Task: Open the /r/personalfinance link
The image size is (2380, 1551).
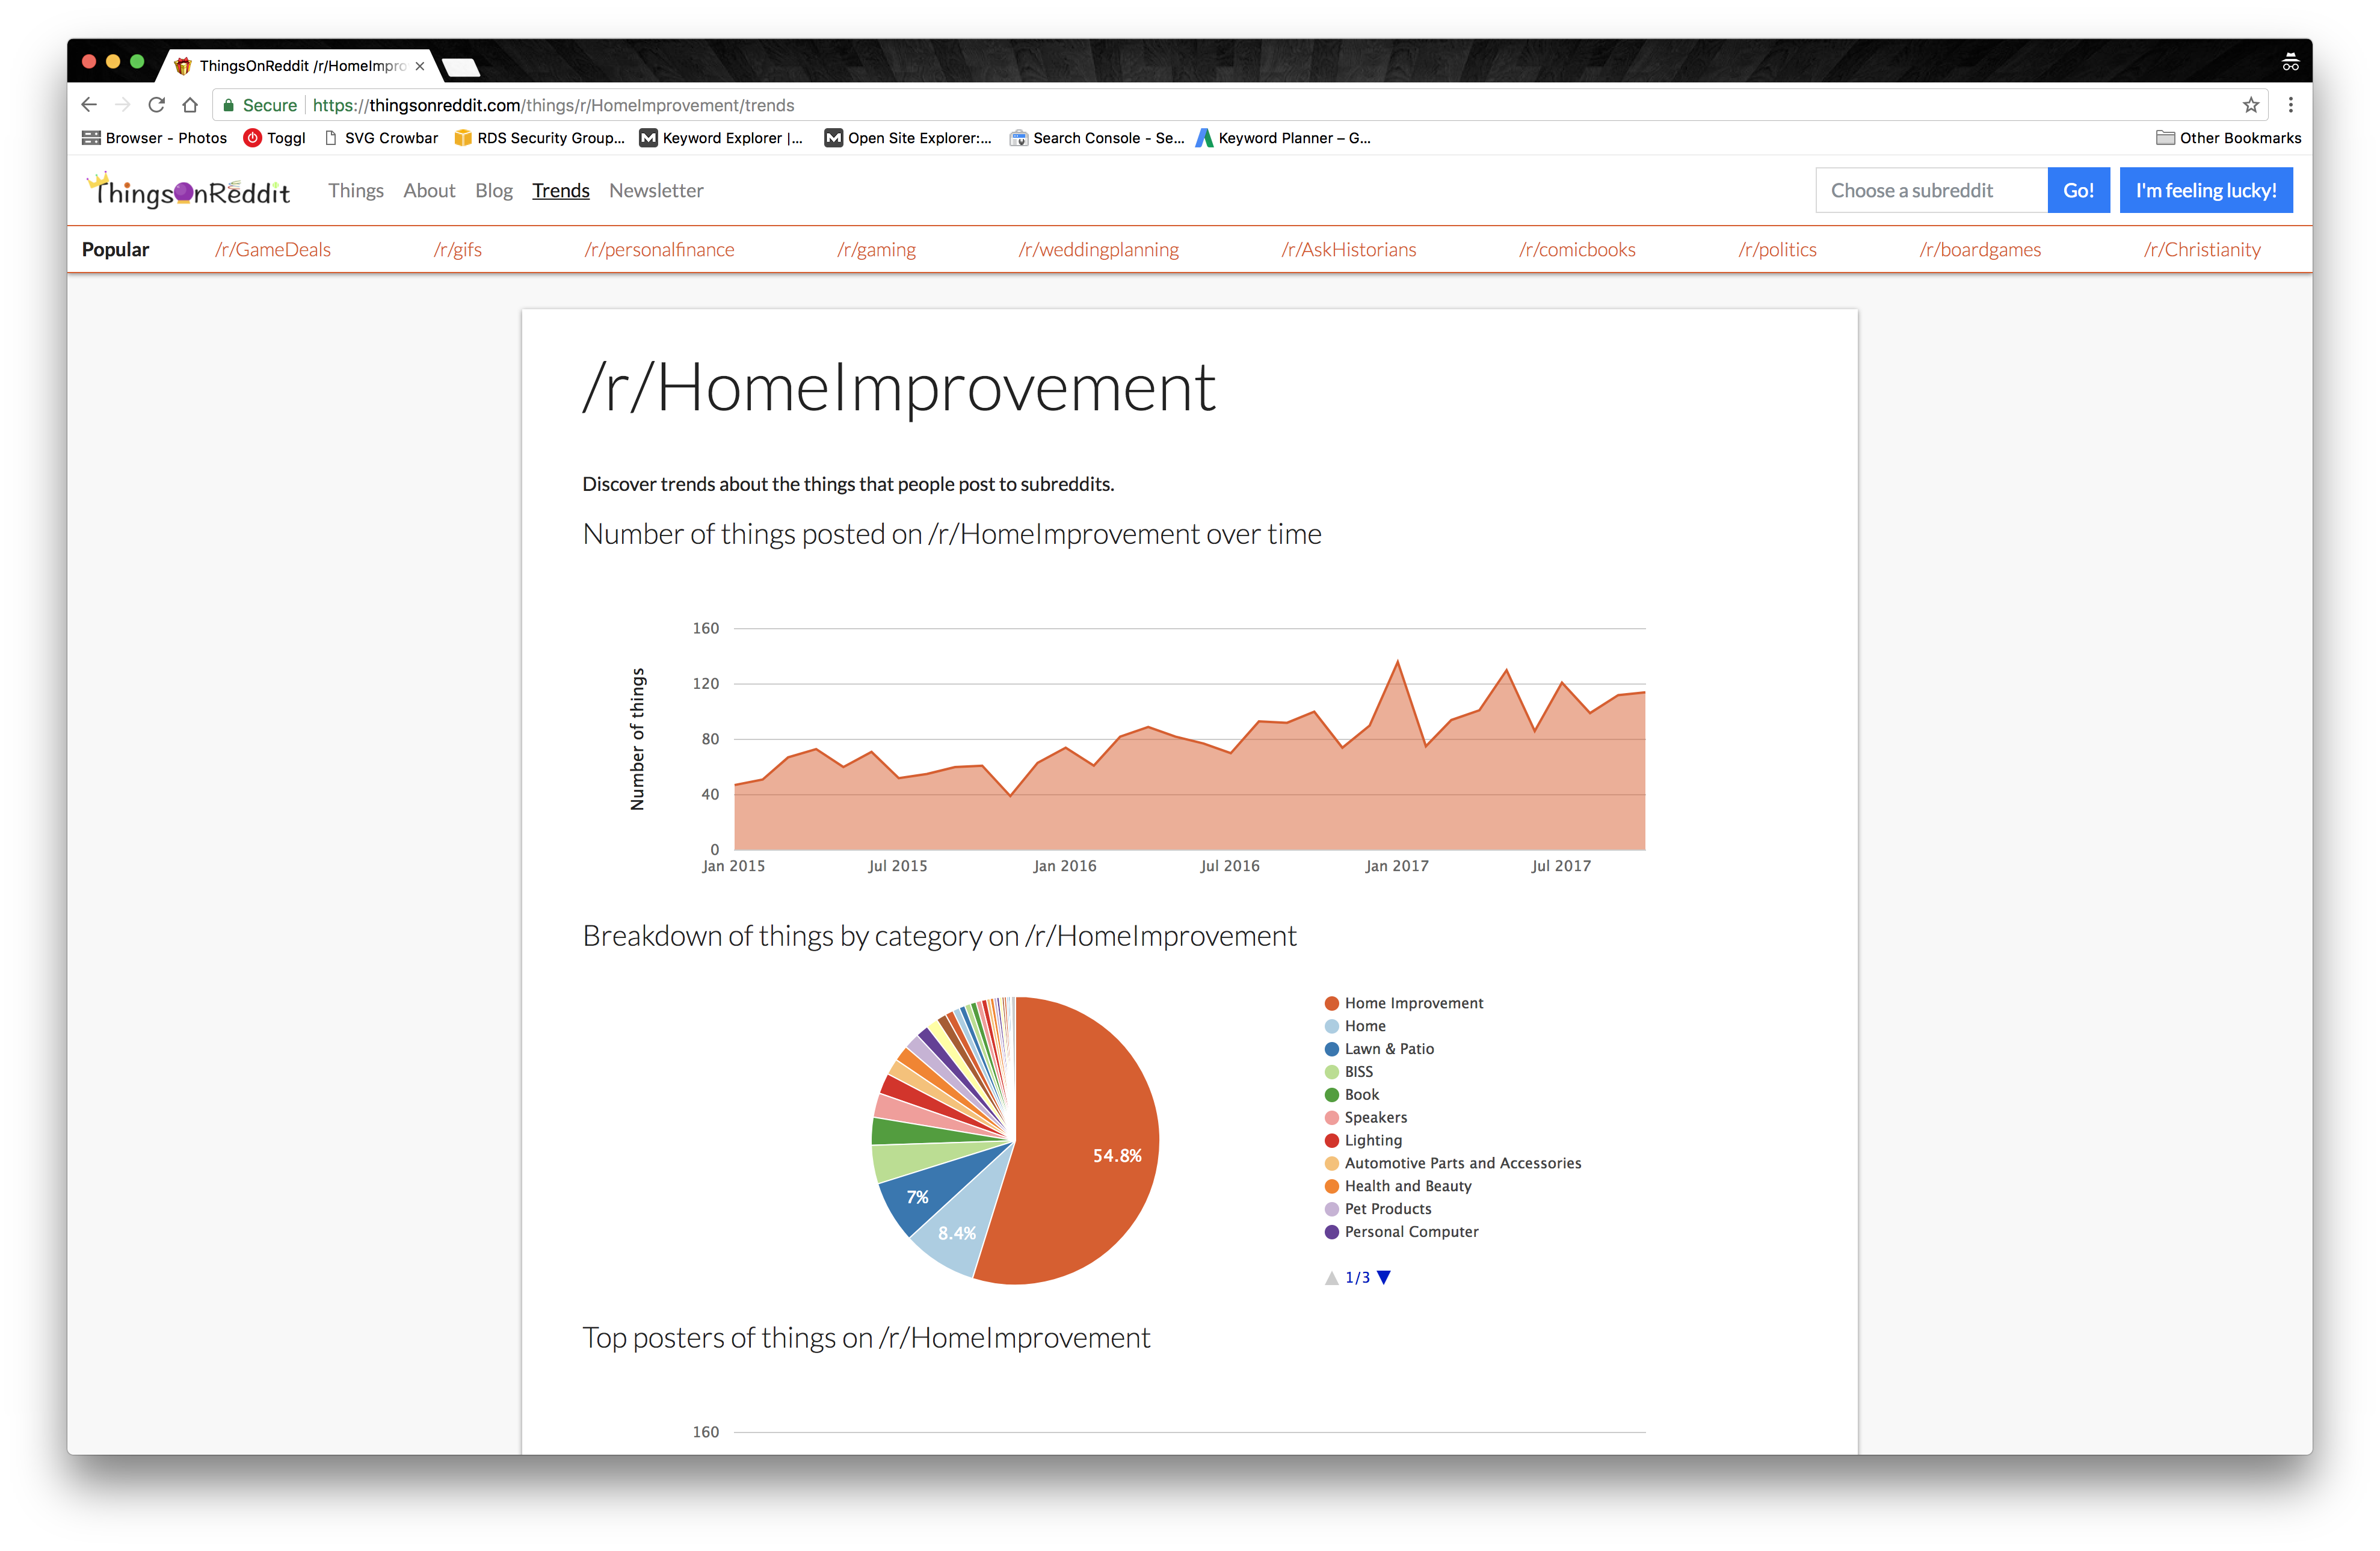Action: (659, 250)
